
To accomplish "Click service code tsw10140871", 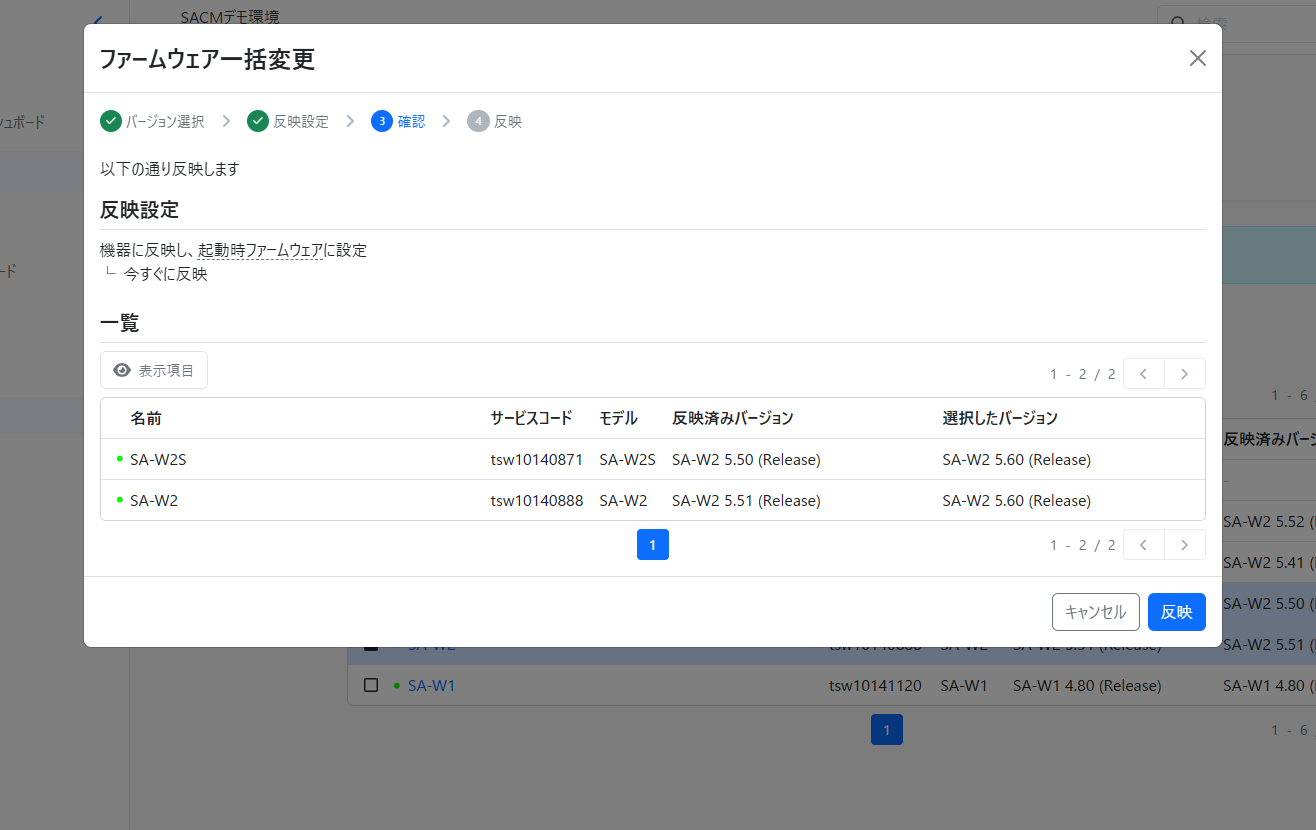I will [x=537, y=460].
